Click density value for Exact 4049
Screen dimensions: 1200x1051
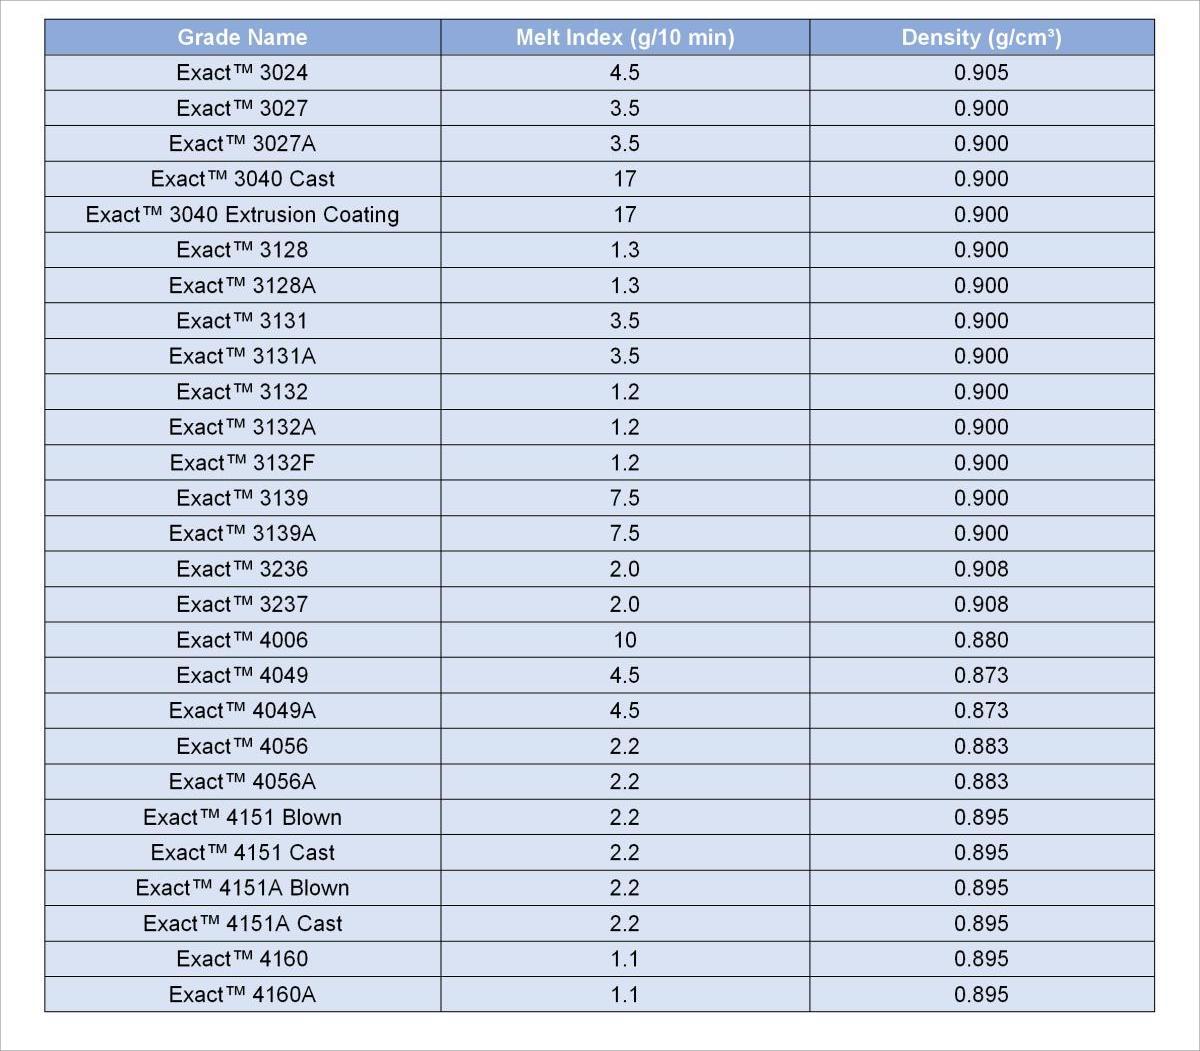point(982,675)
